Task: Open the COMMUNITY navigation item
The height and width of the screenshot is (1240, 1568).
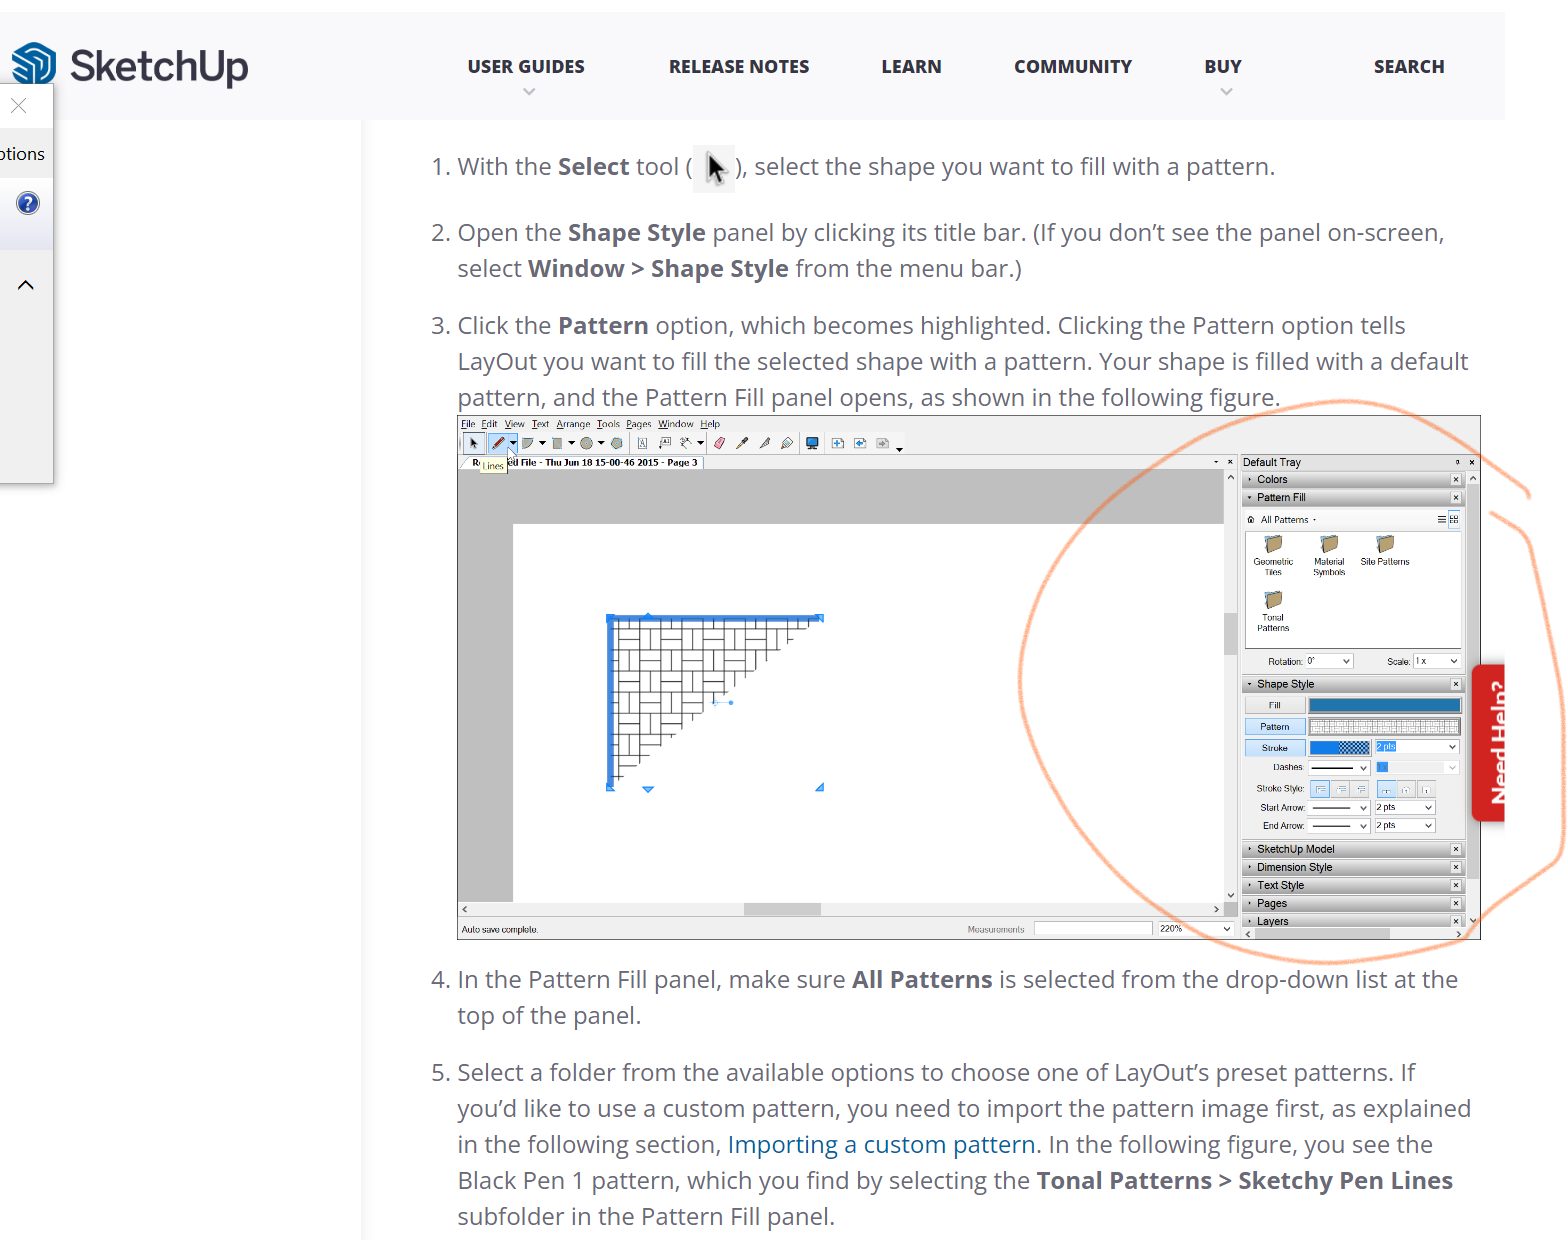Action: tap(1073, 67)
